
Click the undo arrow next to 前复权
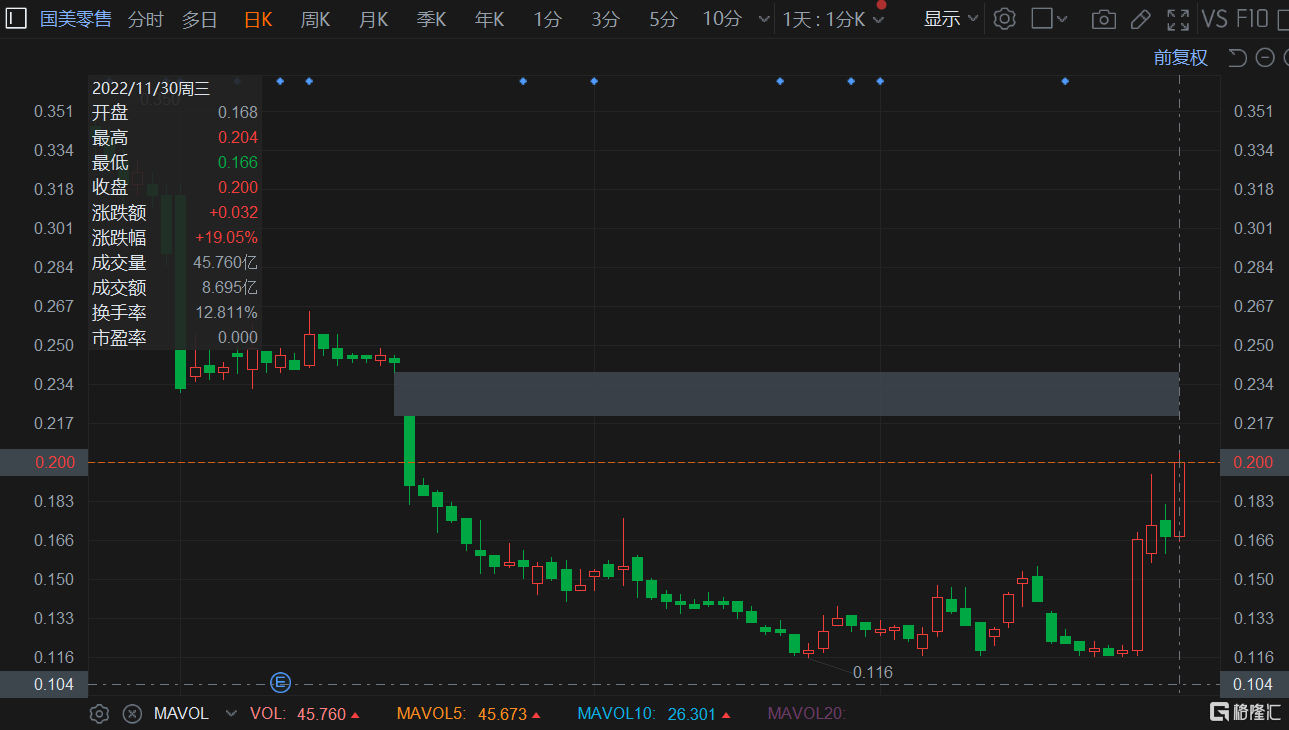[x=1237, y=58]
